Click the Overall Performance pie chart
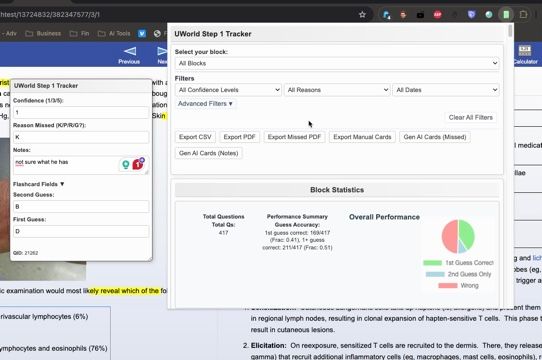Screen dimensions: 542x360 coord(458,237)
